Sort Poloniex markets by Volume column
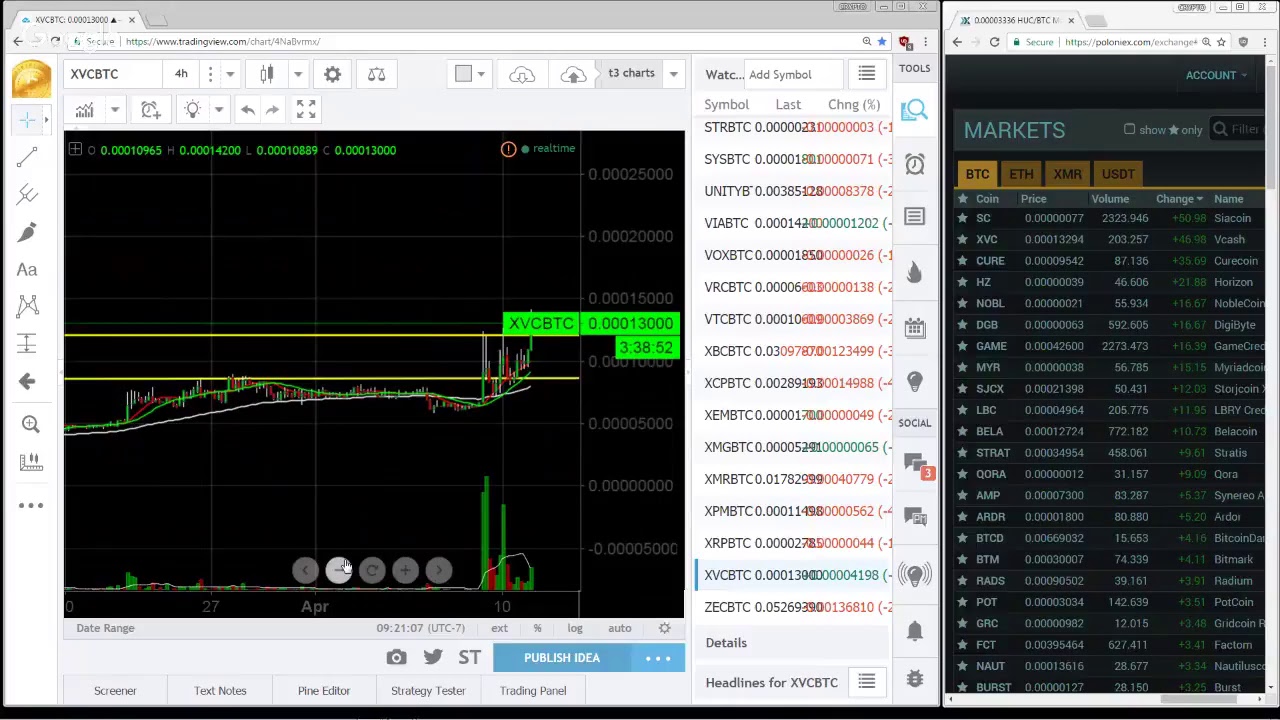Viewport: 1280px width, 720px height. click(x=1110, y=199)
